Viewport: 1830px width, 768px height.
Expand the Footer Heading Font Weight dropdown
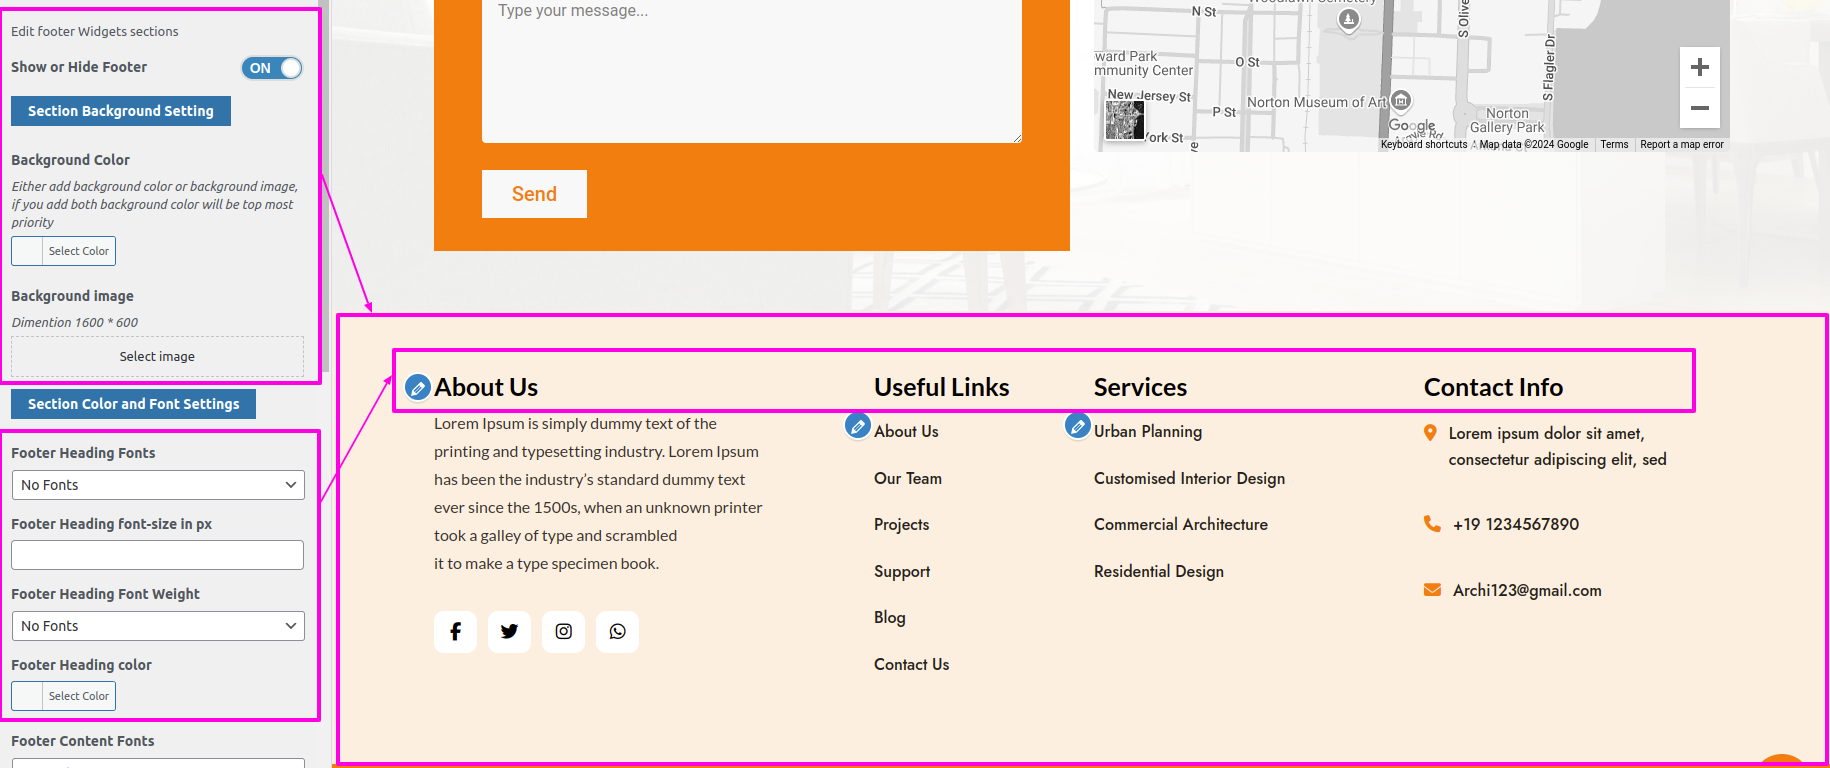(x=158, y=626)
